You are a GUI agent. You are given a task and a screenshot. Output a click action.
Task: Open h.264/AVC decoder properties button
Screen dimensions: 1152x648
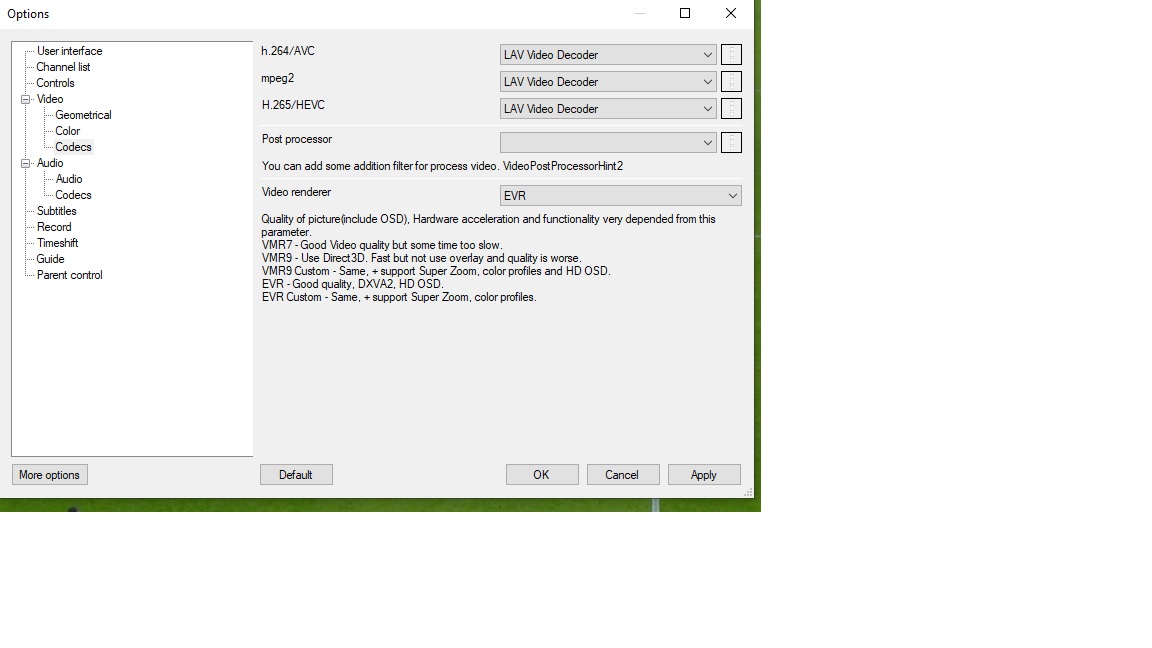point(731,55)
